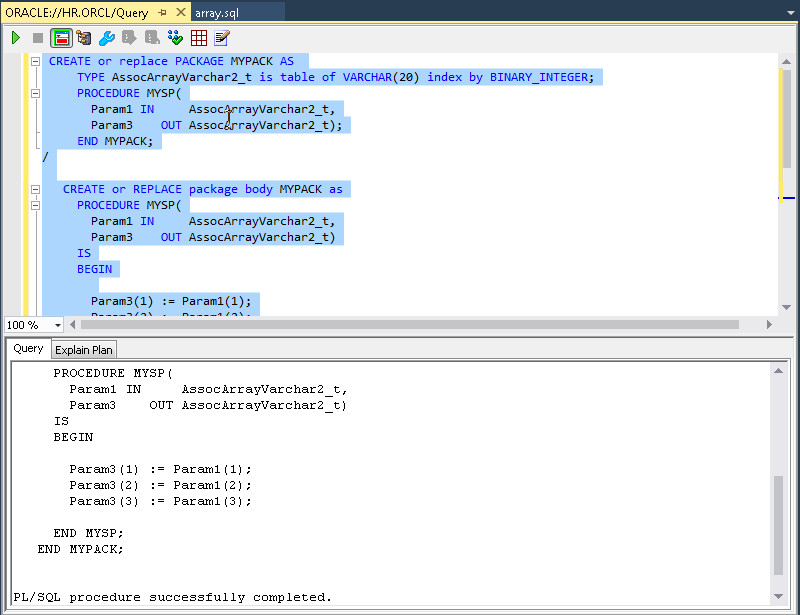Open the Explain Plan tab

click(84, 349)
